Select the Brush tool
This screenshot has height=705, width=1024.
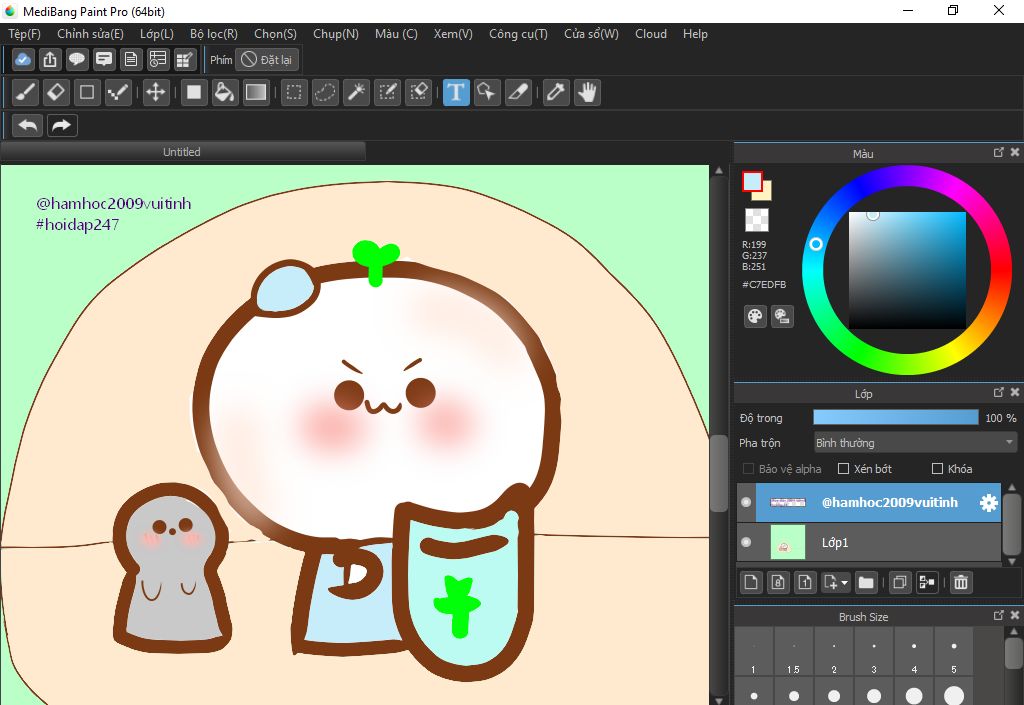[25, 93]
